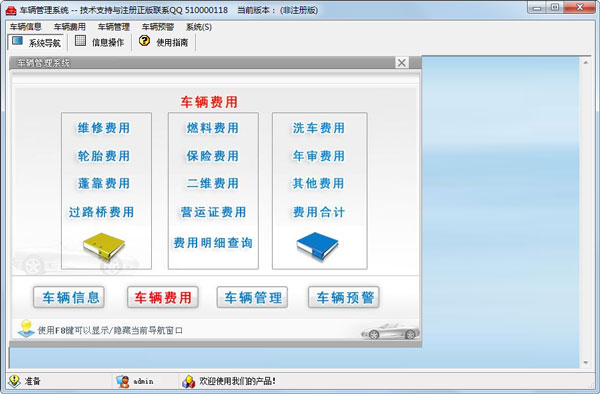Close the 车辆管理系统 navigation panel
Image resolution: width=600 pixels, height=394 pixels.
point(402,63)
